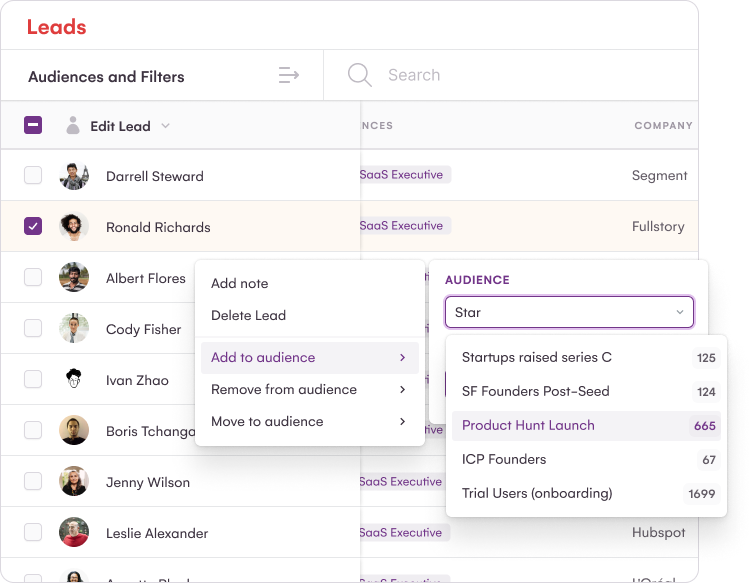Select Leslie Alexander's checkbox
This screenshot has width=755, height=583.
(33, 532)
